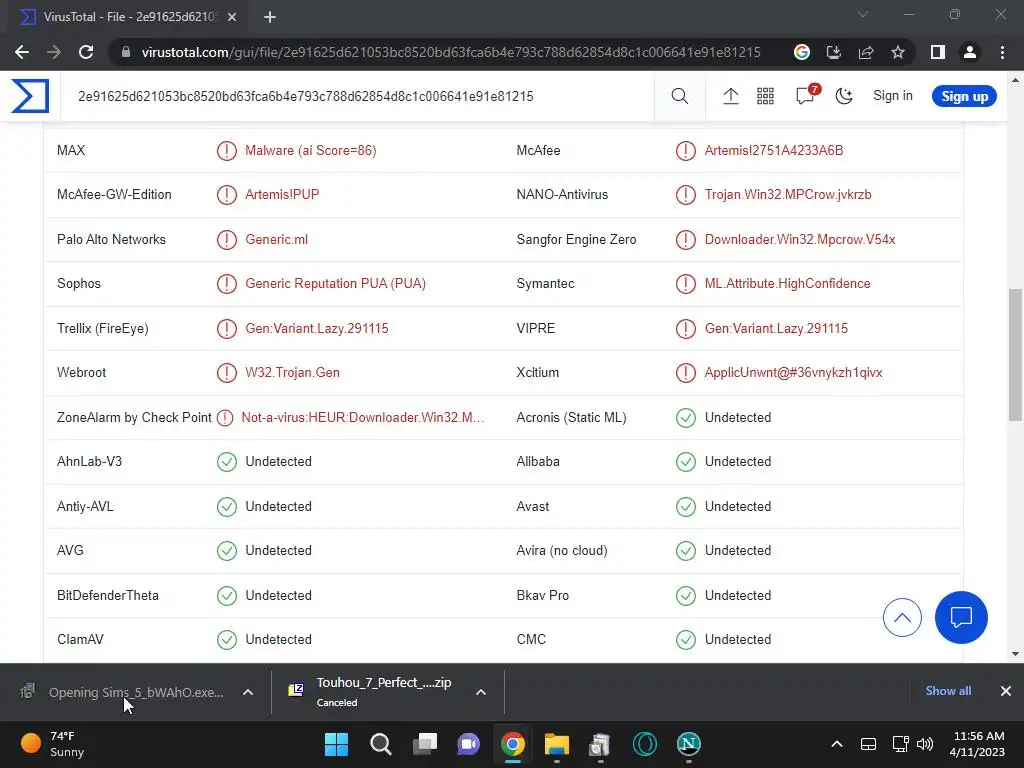This screenshot has width=1024, height=768.
Task: Click the Trellix (FireEye) vendor name
Action: [103, 328]
